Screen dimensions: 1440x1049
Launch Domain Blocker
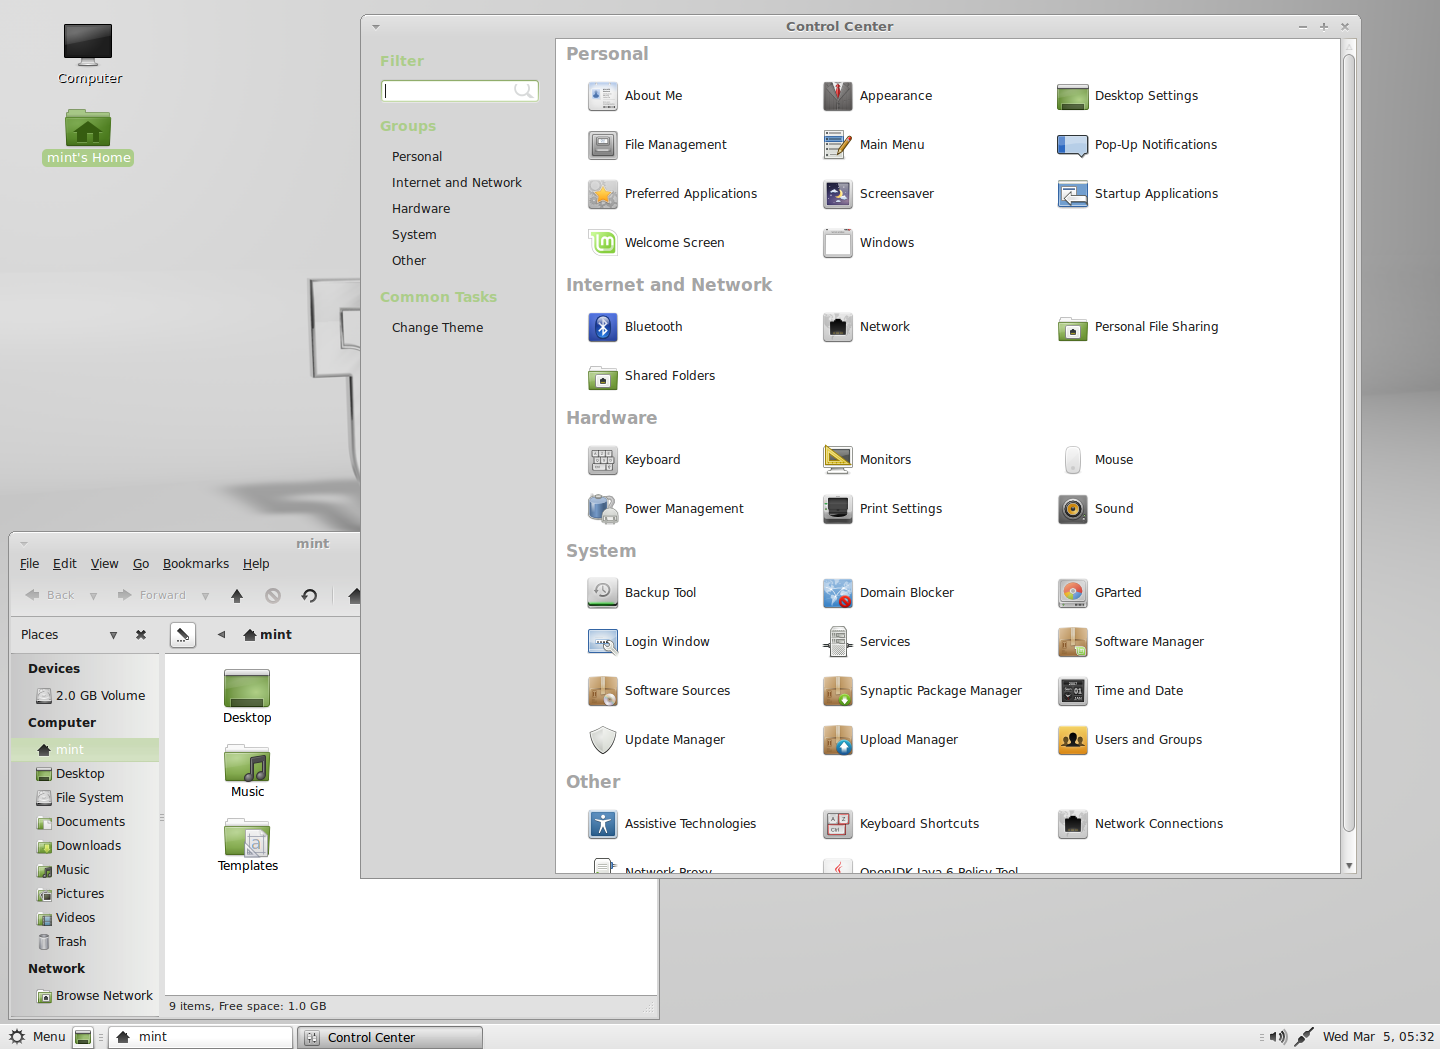[889, 593]
